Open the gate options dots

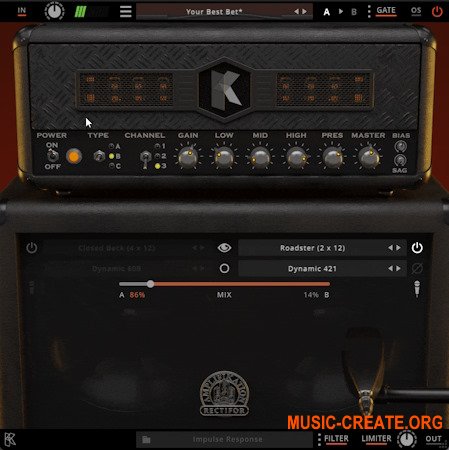click(369, 11)
